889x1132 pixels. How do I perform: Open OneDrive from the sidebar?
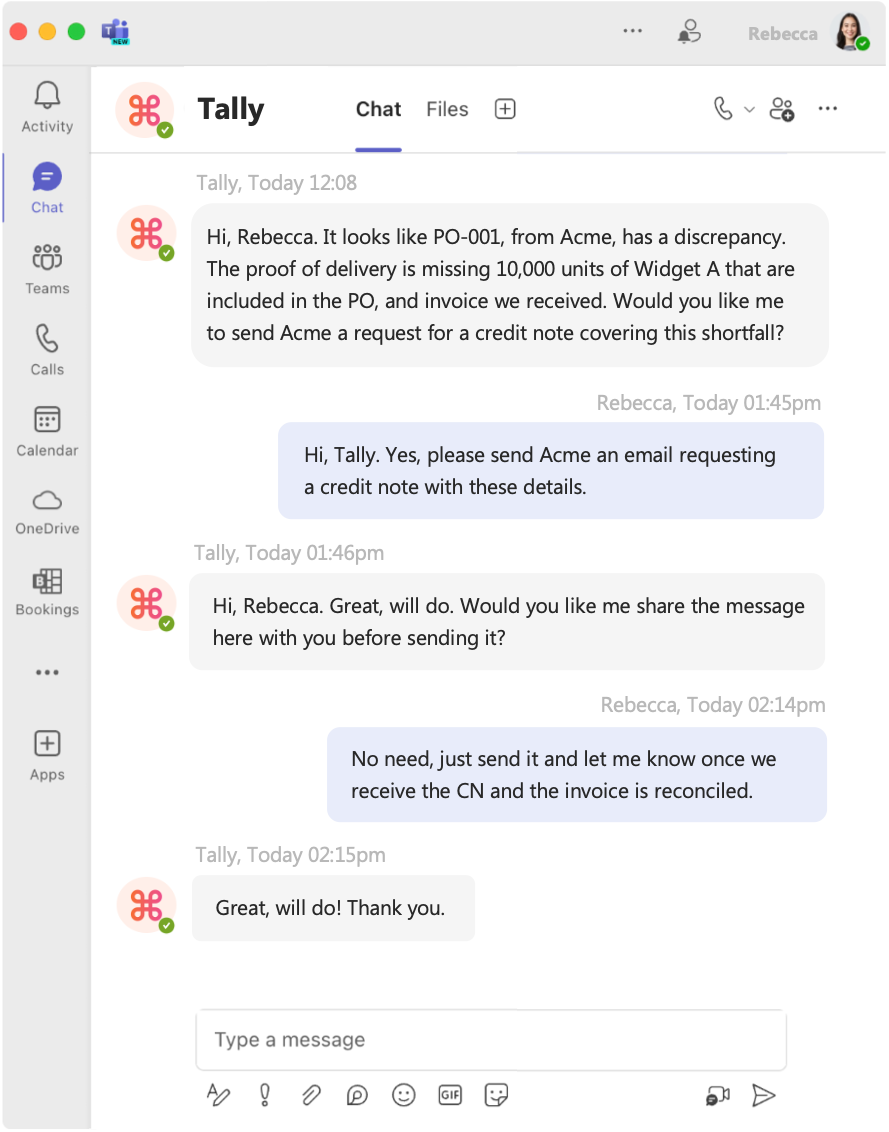[47, 510]
